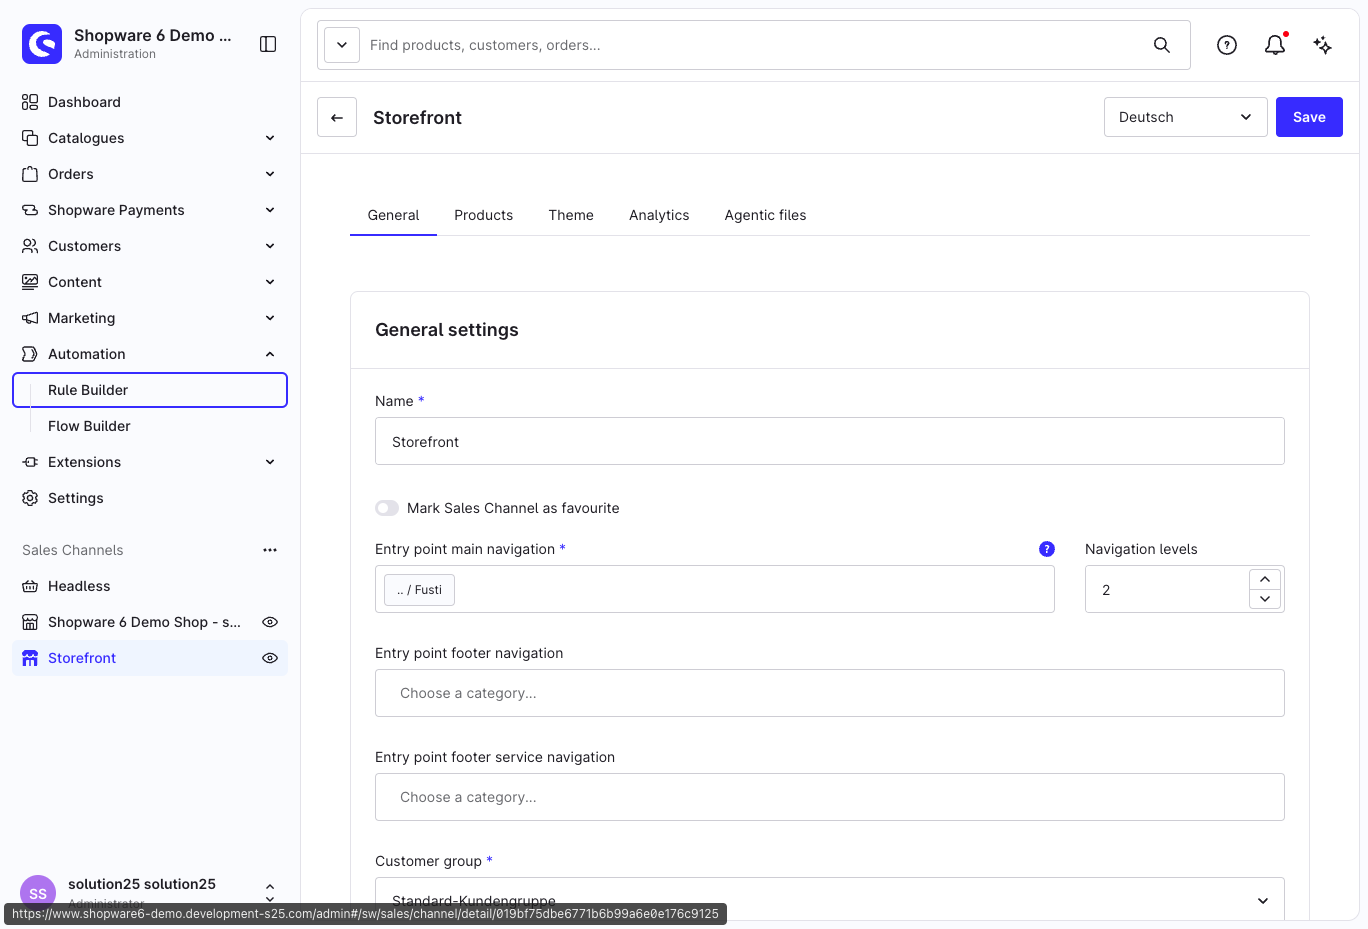Switch to the Agentic files tab
The image size is (1368, 929).
click(x=765, y=215)
